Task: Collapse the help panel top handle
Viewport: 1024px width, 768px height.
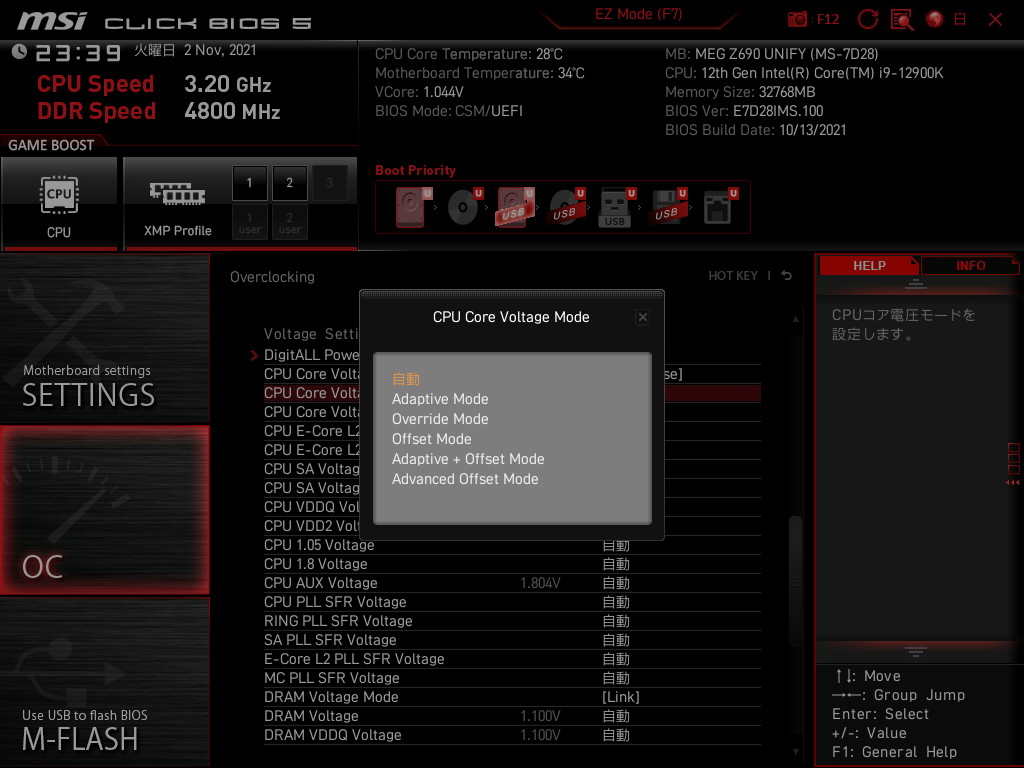Action: [x=916, y=284]
